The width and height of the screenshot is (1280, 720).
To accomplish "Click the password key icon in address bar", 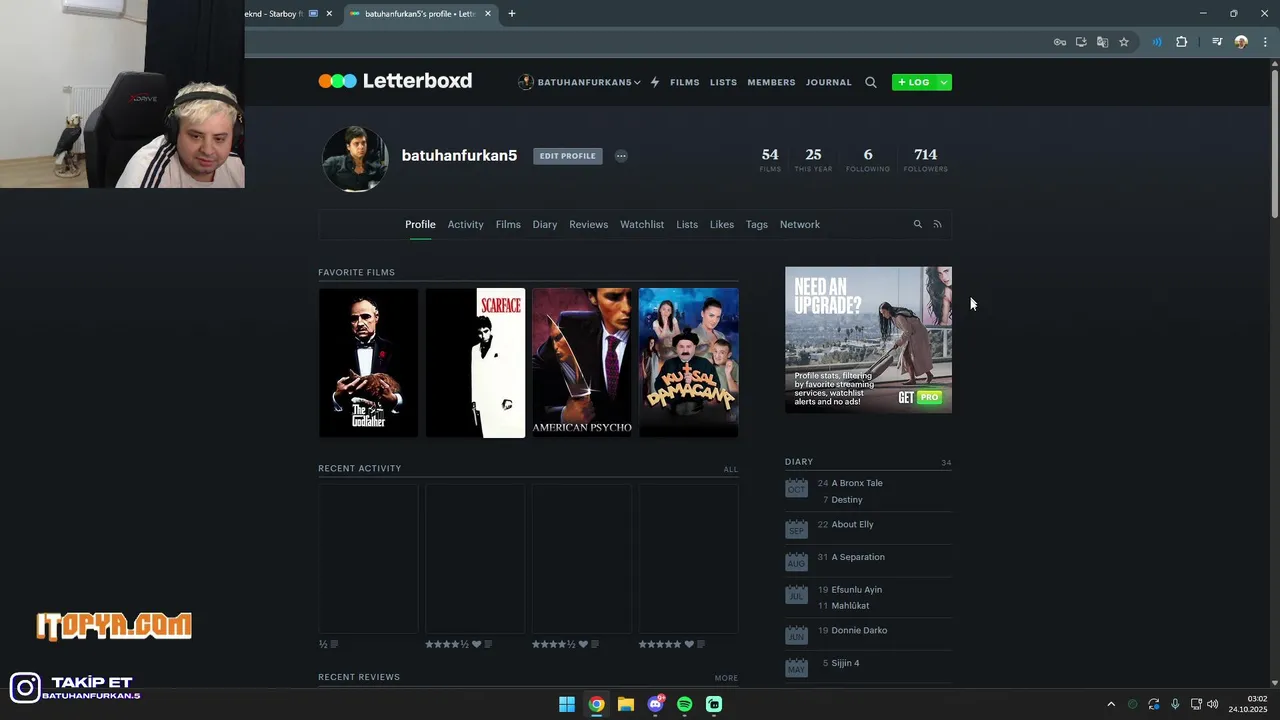I will point(1060,42).
